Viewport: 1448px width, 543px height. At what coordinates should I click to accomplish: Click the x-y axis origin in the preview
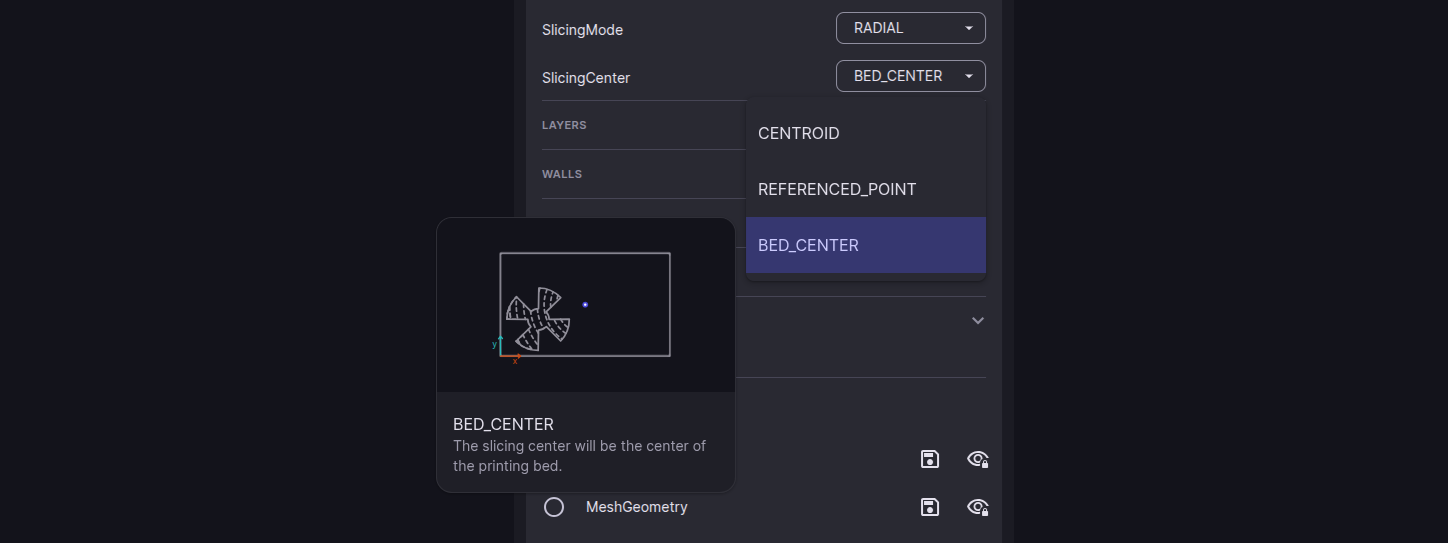tap(501, 354)
